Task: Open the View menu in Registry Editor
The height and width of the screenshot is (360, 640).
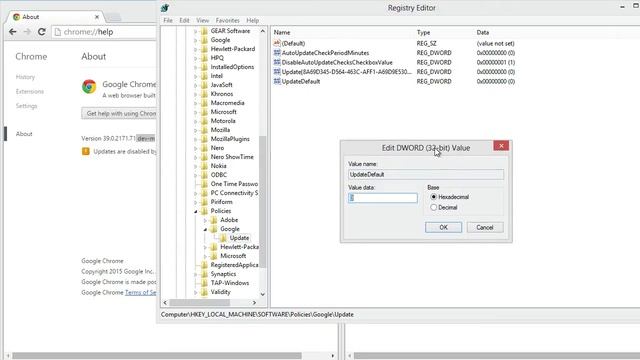Action: [x=202, y=20]
